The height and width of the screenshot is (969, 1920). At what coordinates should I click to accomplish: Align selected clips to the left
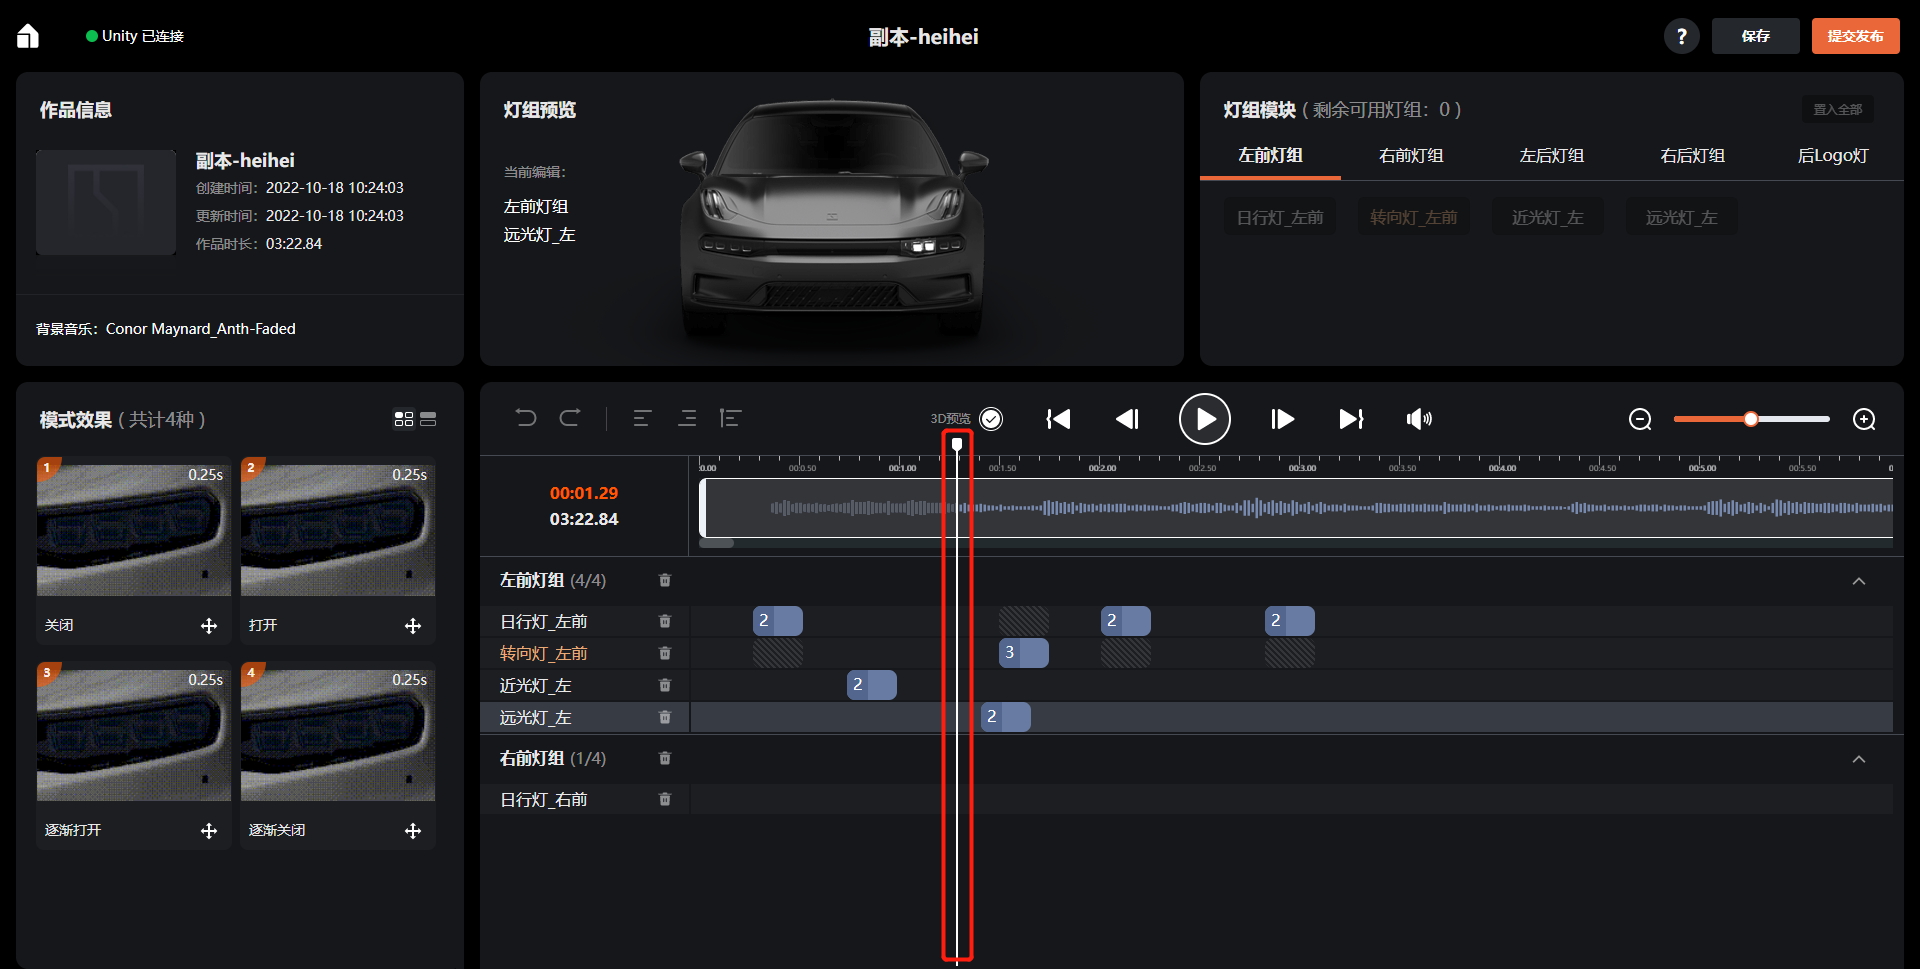pyautogui.click(x=642, y=418)
